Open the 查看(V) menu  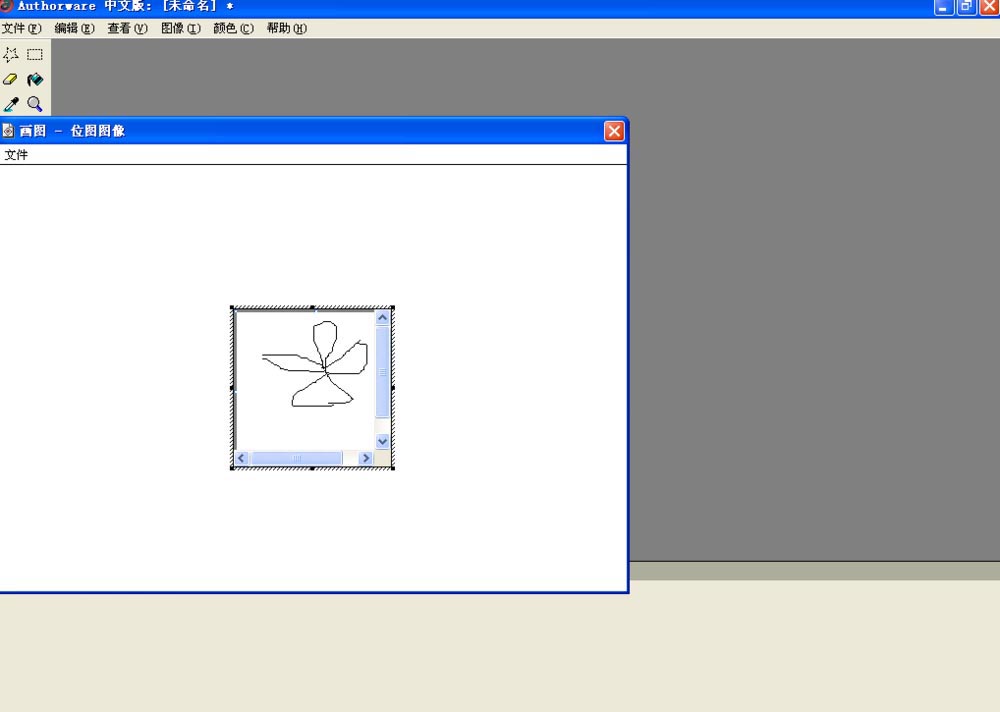click(128, 28)
